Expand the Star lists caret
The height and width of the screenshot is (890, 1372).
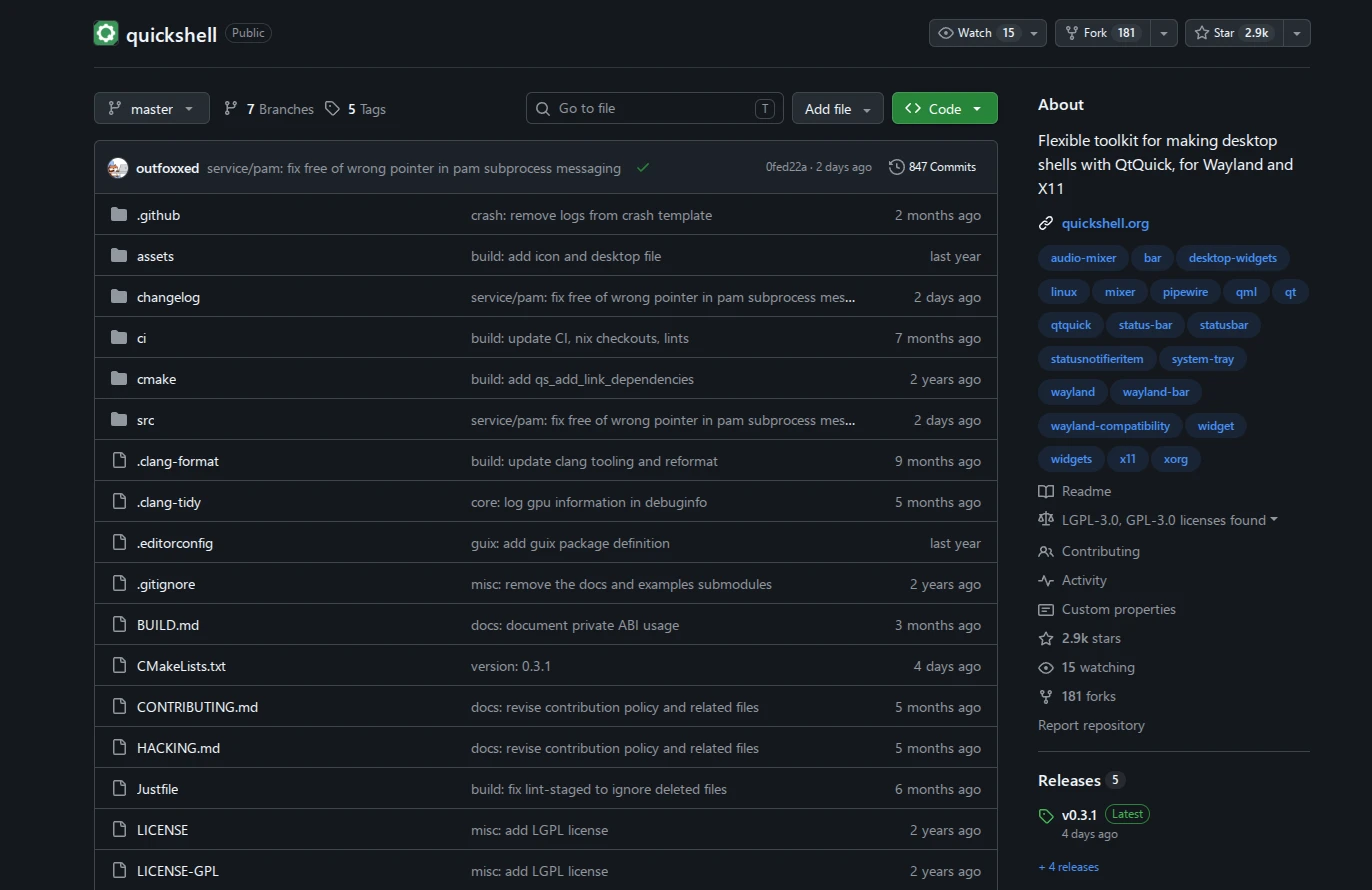1296,33
